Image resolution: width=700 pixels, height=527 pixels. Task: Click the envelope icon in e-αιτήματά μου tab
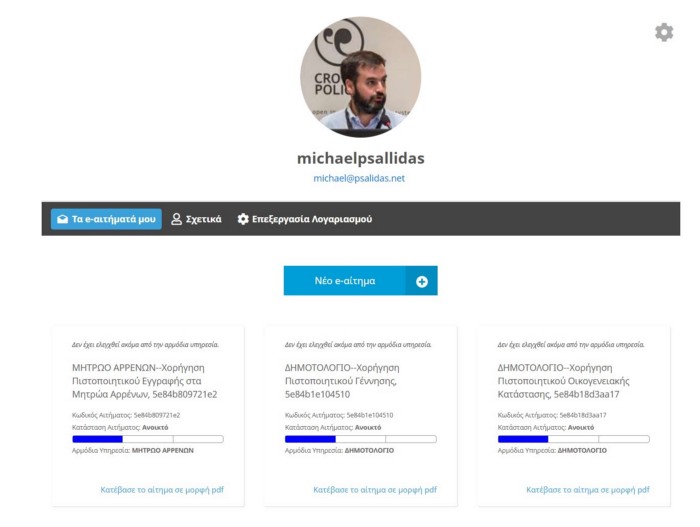click(63, 219)
